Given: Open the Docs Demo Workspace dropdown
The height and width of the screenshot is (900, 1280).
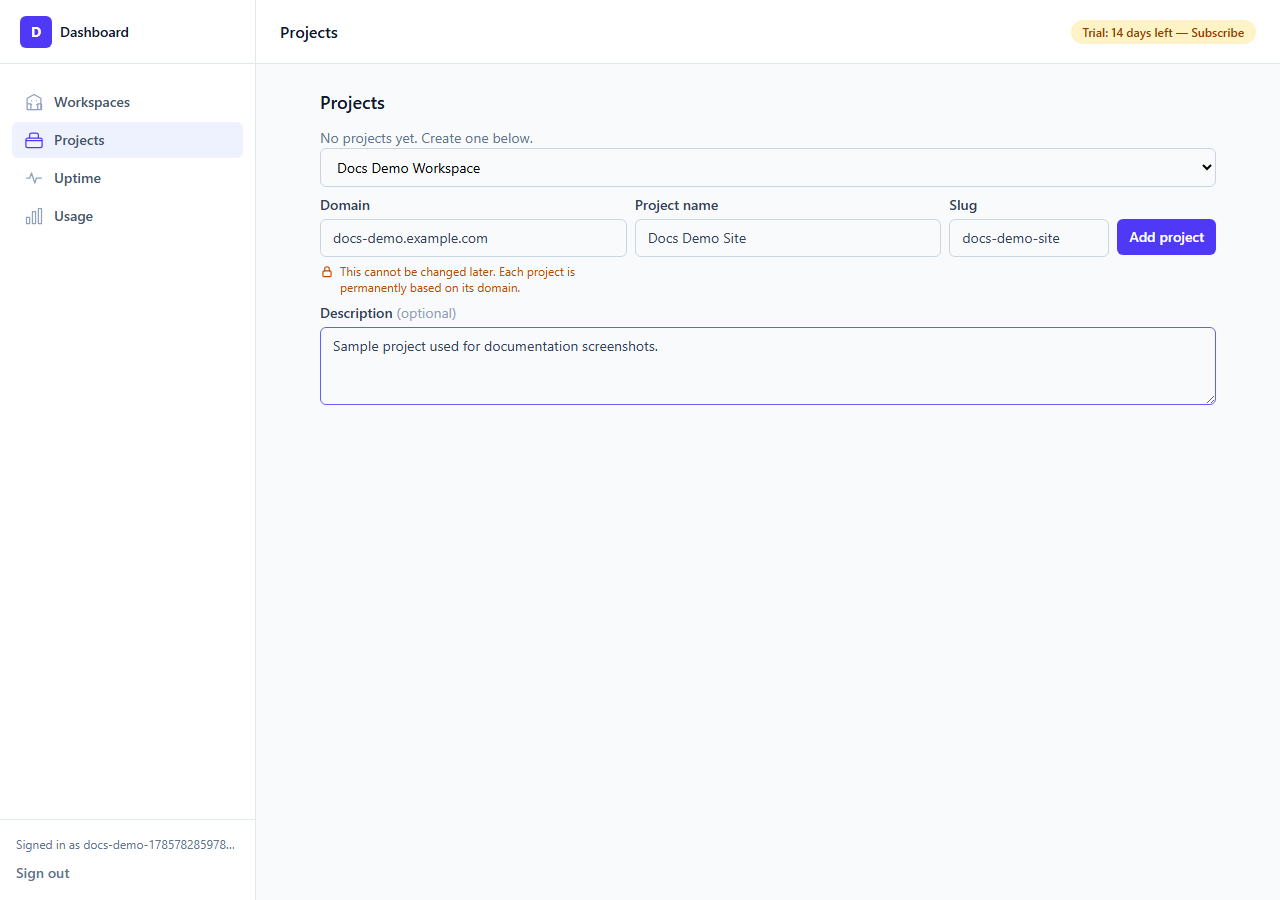Looking at the screenshot, I should click(768, 168).
